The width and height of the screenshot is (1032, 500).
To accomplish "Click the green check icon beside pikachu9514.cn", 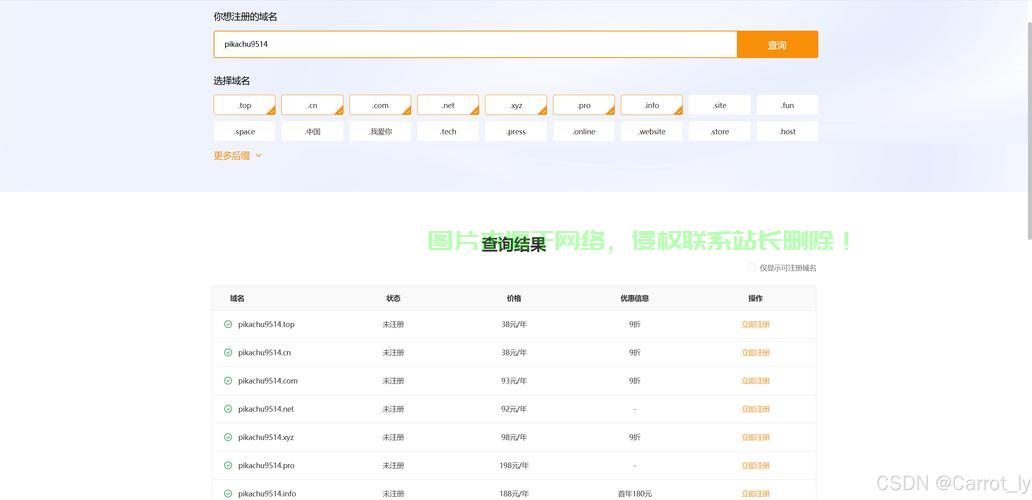I will (x=228, y=353).
